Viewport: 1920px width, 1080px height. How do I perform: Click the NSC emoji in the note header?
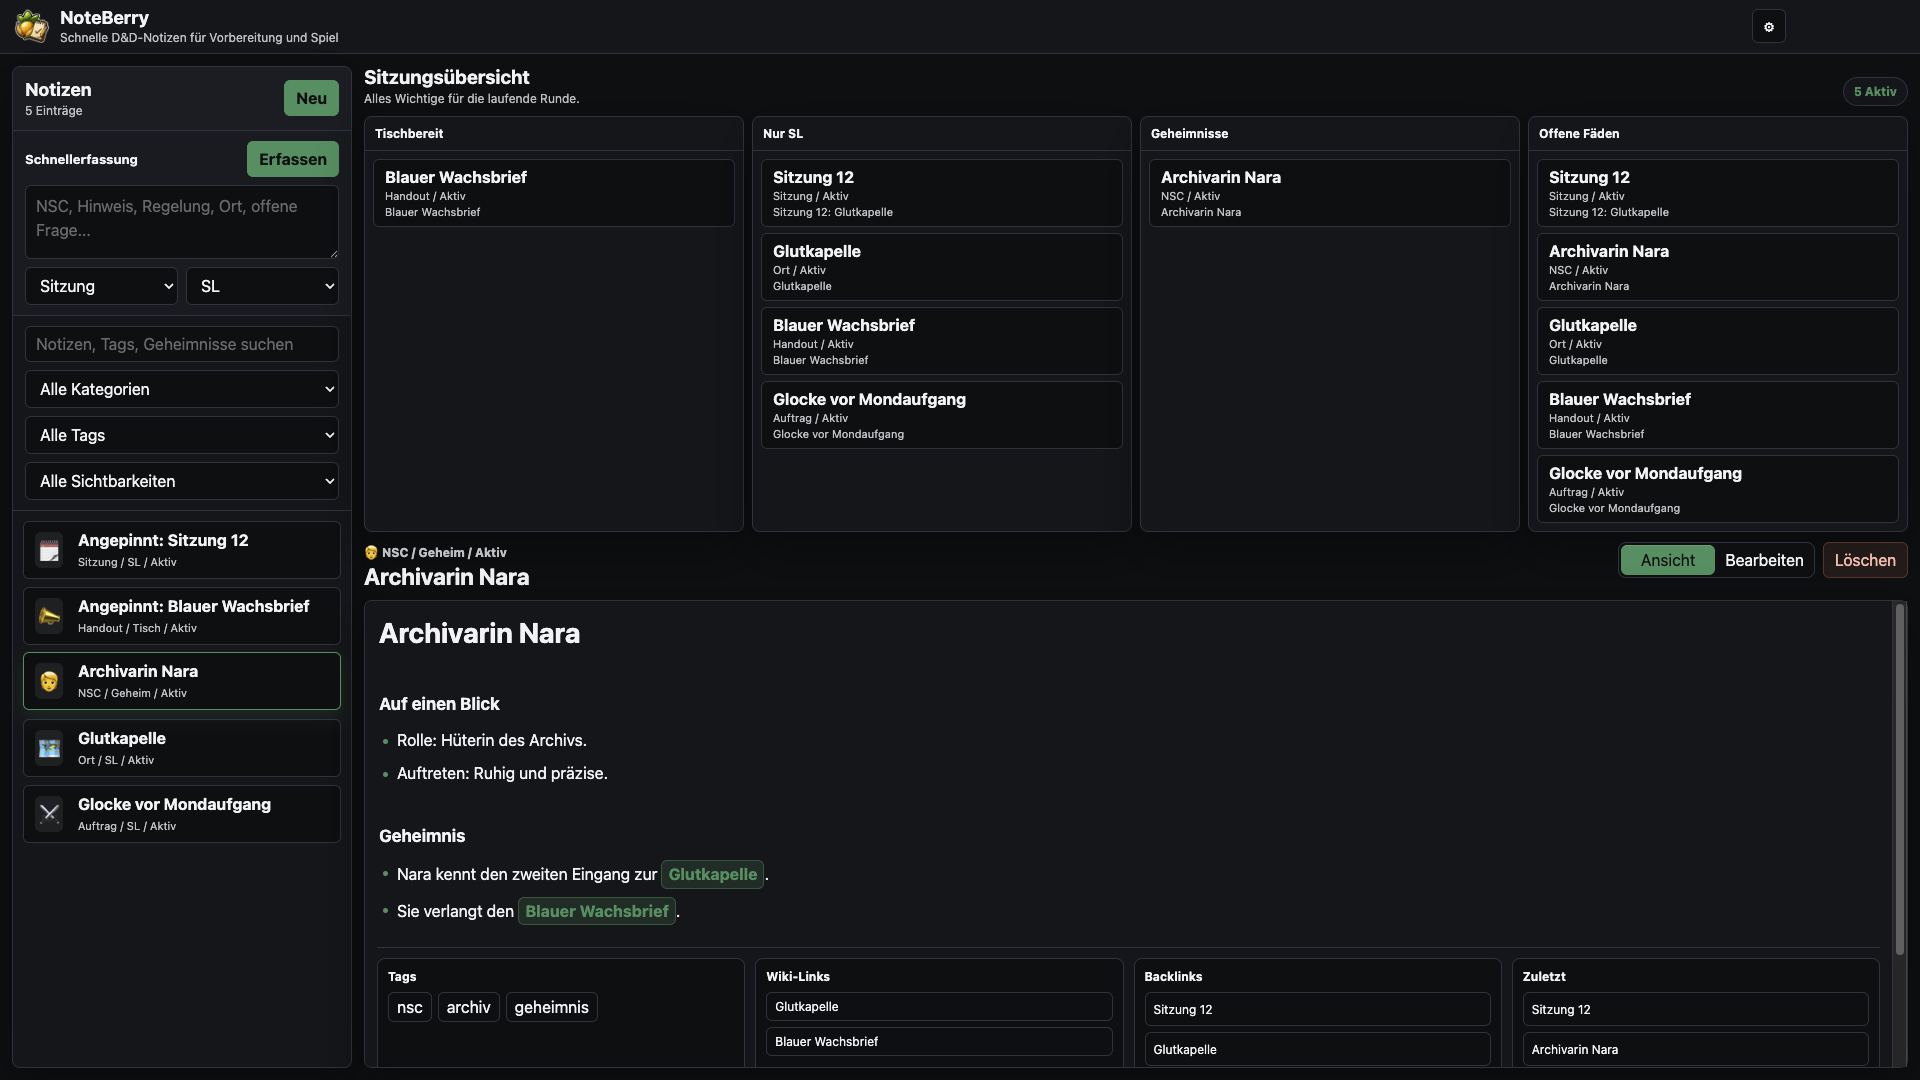click(x=371, y=552)
